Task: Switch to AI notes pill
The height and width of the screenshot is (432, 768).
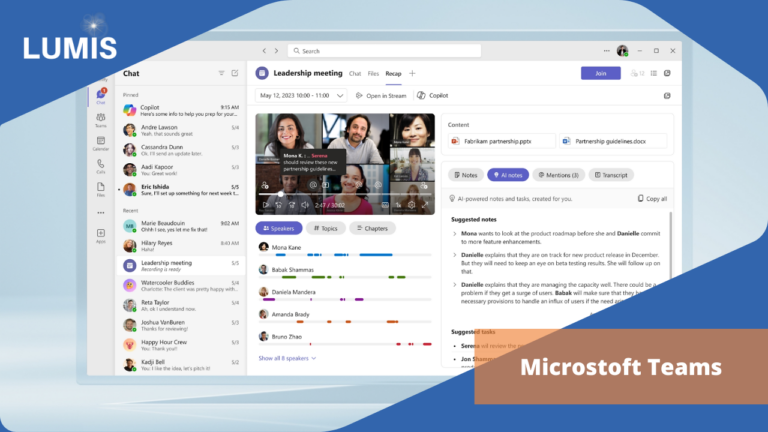Action: pyautogui.click(x=508, y=175)
